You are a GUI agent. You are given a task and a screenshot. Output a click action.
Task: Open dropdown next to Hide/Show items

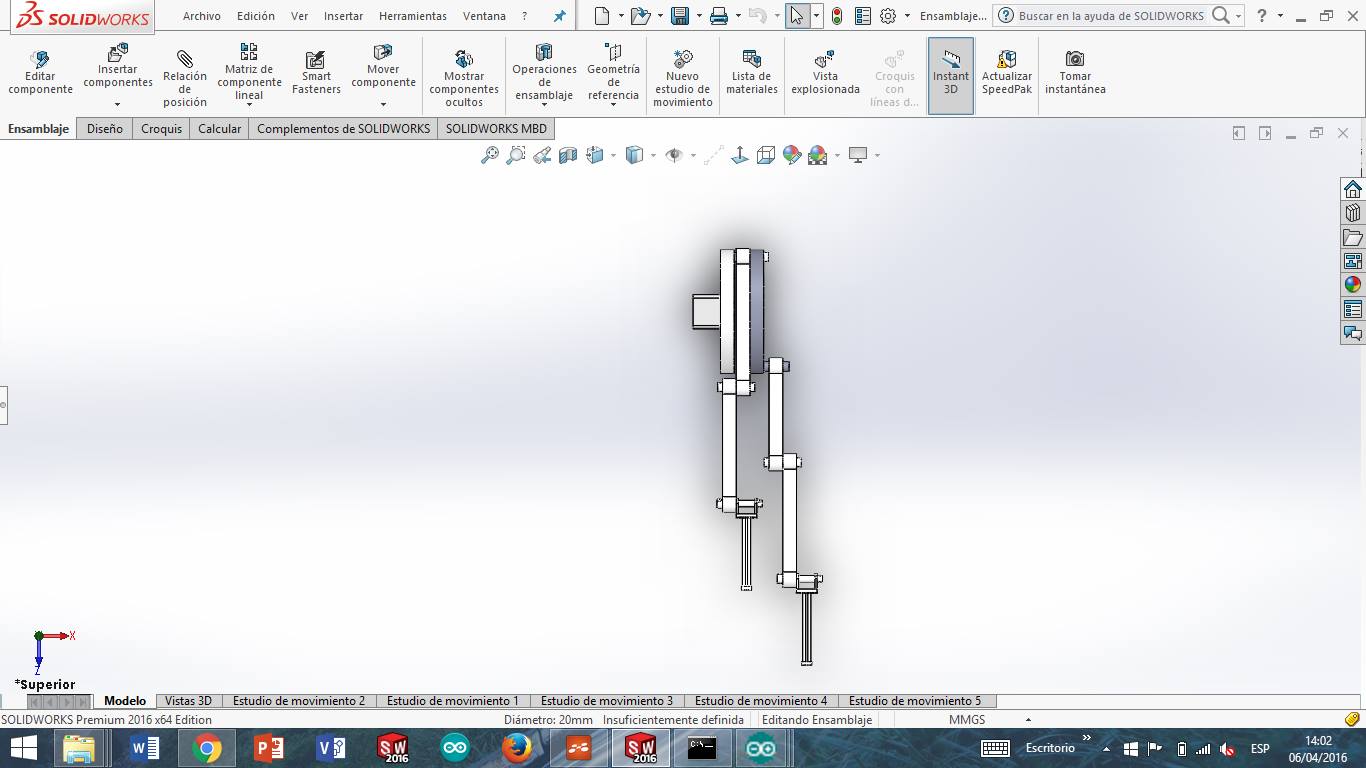692,156
